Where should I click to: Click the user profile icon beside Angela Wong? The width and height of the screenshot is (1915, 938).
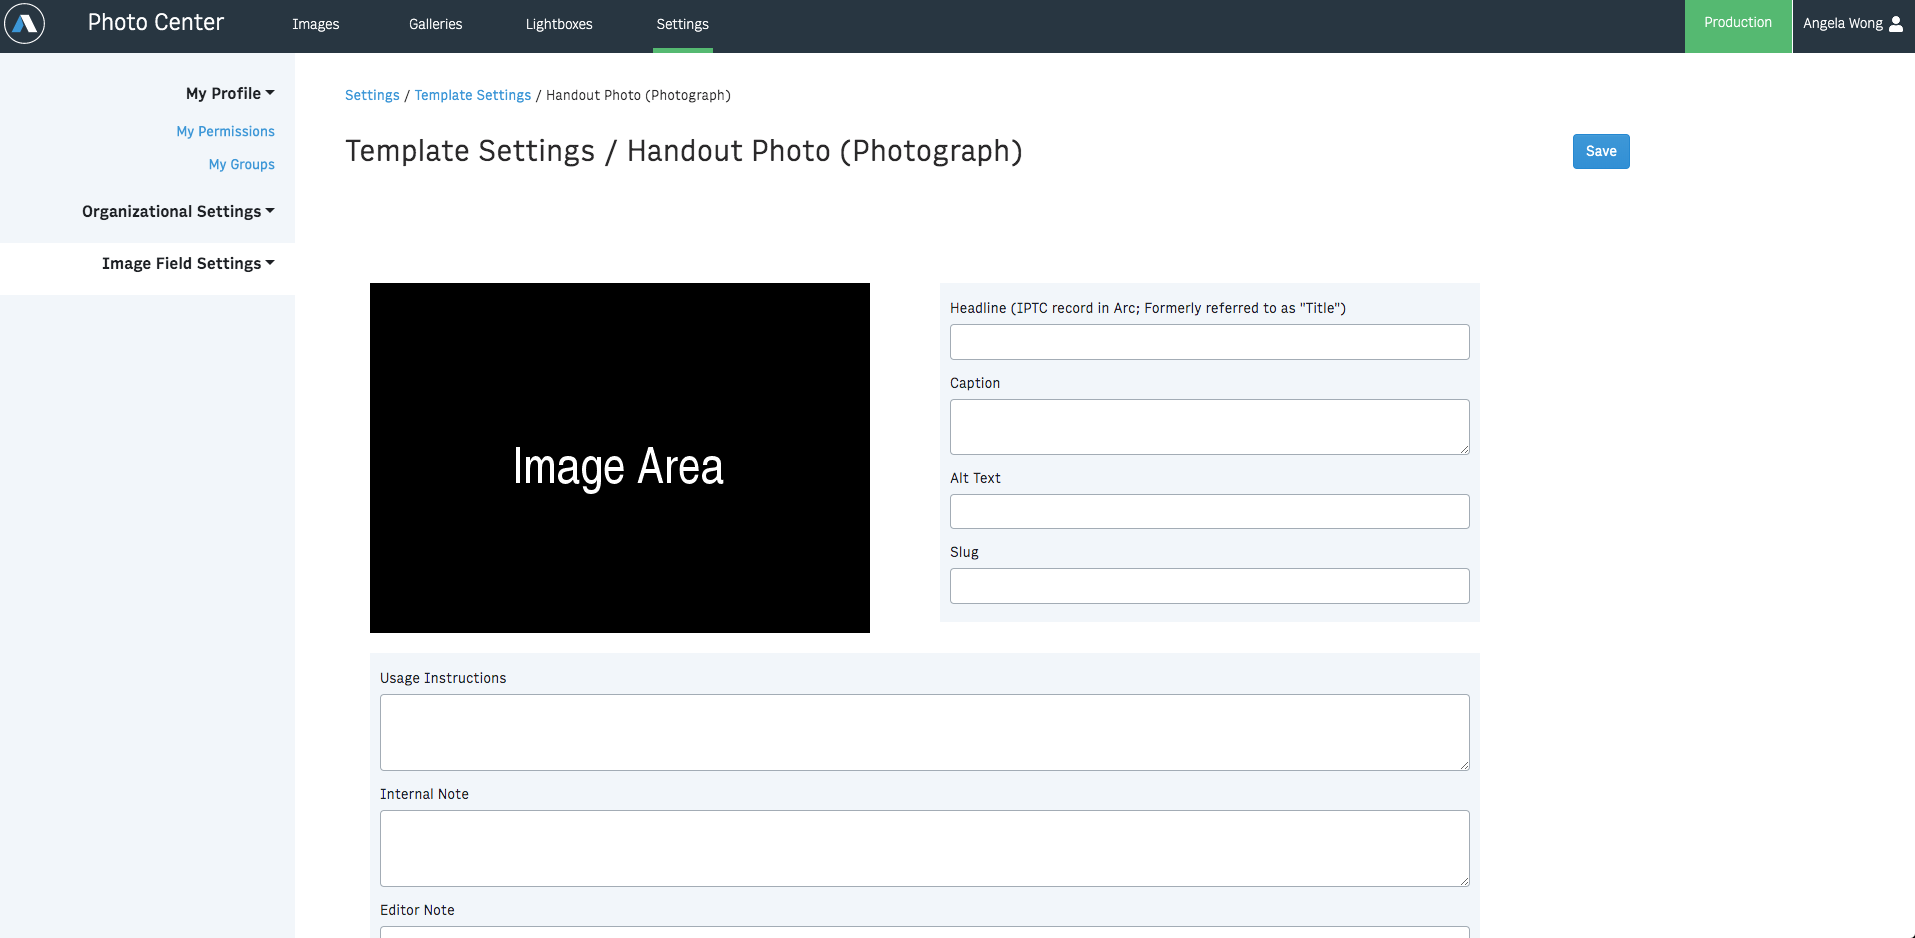tap(1896, 24)
